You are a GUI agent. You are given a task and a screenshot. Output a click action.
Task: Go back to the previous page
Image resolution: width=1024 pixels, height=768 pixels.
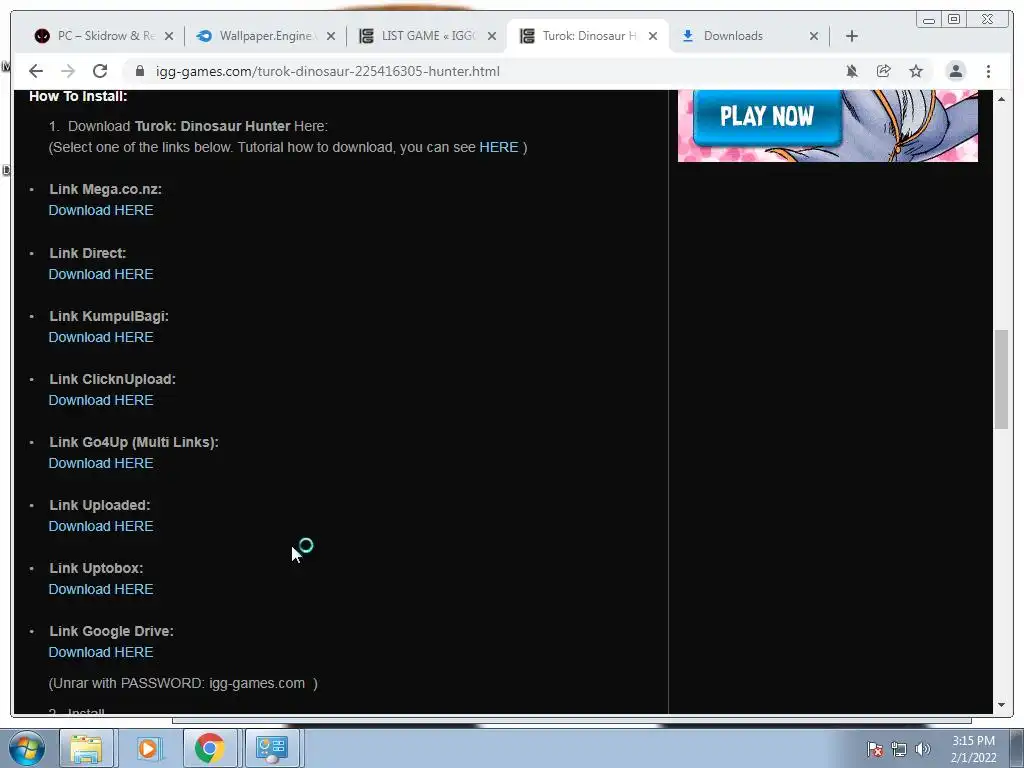(x=36, y=71)
